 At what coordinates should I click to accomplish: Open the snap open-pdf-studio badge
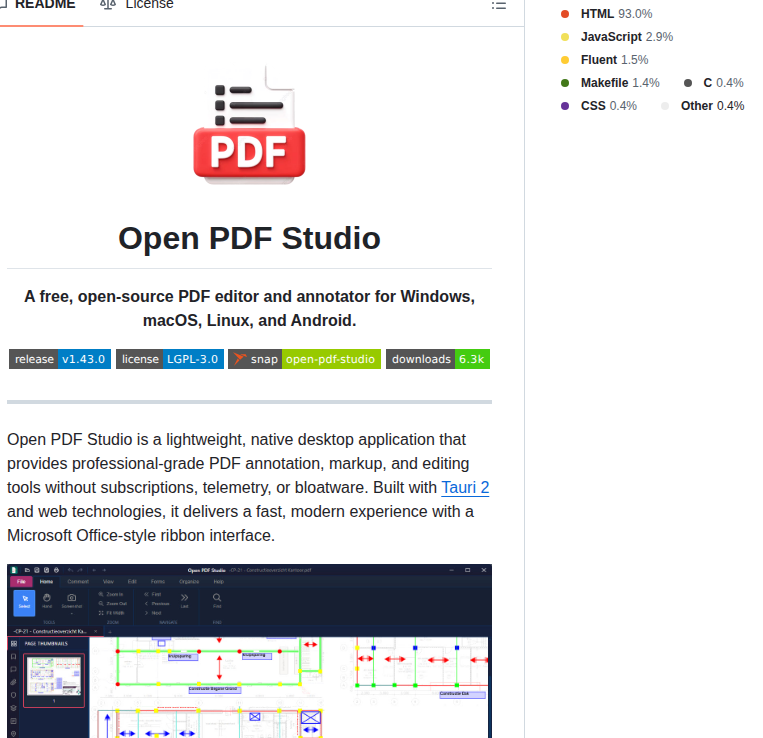pyautogui.click(x=305, y=359)
